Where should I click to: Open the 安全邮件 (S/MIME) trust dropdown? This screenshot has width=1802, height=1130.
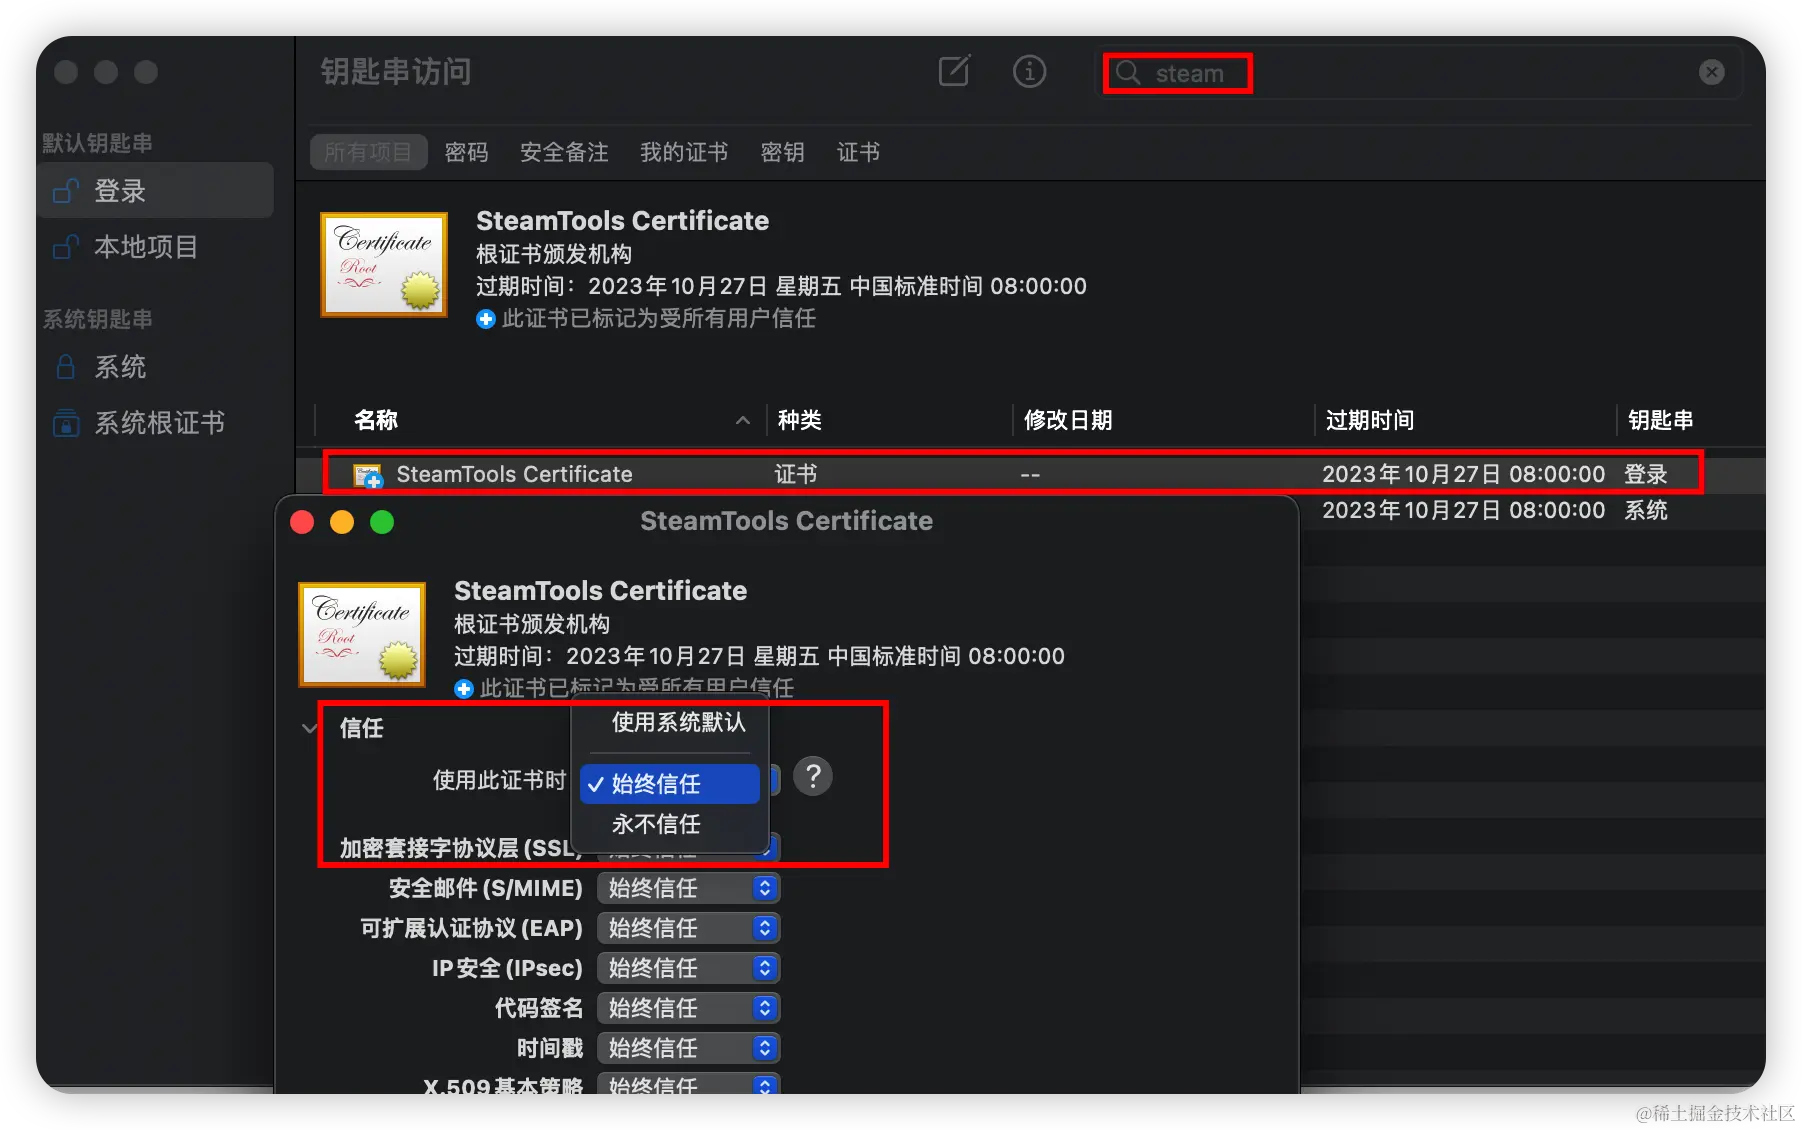coord(688,888)
